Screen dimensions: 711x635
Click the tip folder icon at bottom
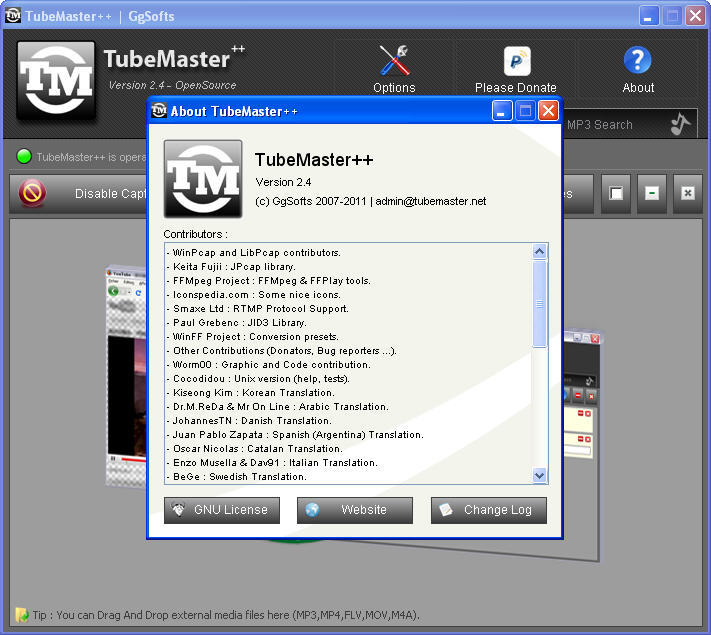click(x=22, y=615)
